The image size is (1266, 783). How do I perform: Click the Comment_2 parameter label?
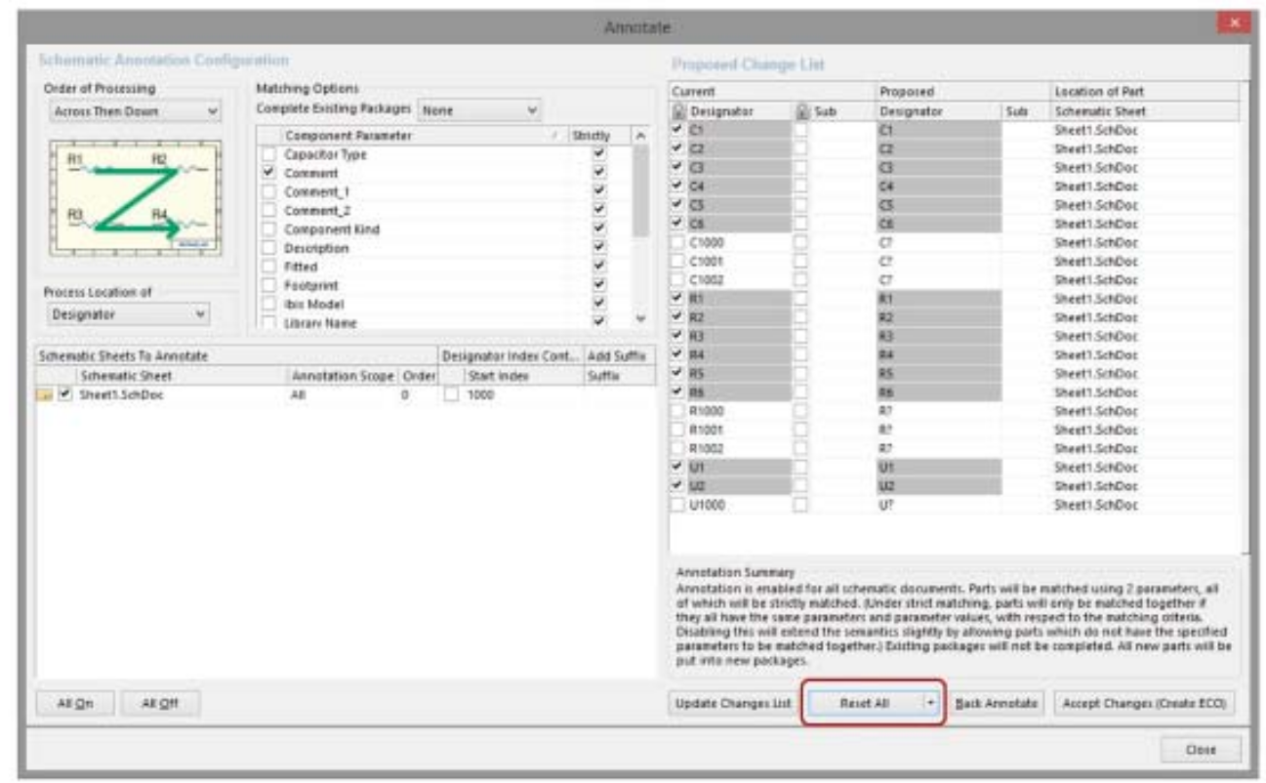[317, 211]
